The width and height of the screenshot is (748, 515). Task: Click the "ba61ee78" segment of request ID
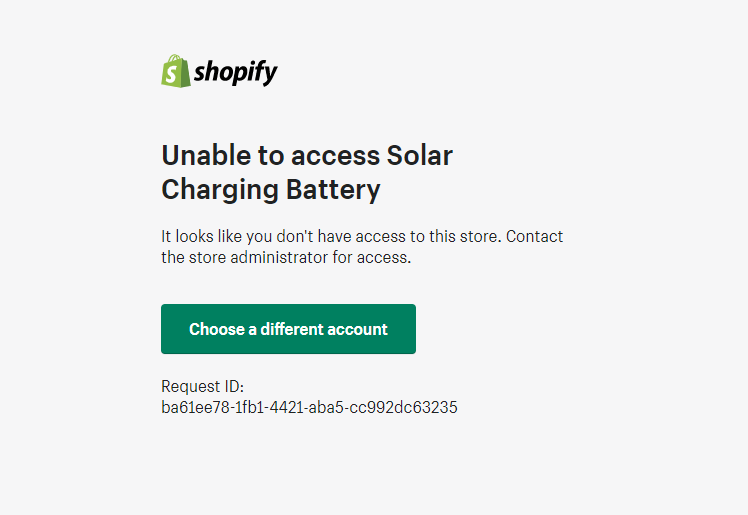click(x=196, y=407)
